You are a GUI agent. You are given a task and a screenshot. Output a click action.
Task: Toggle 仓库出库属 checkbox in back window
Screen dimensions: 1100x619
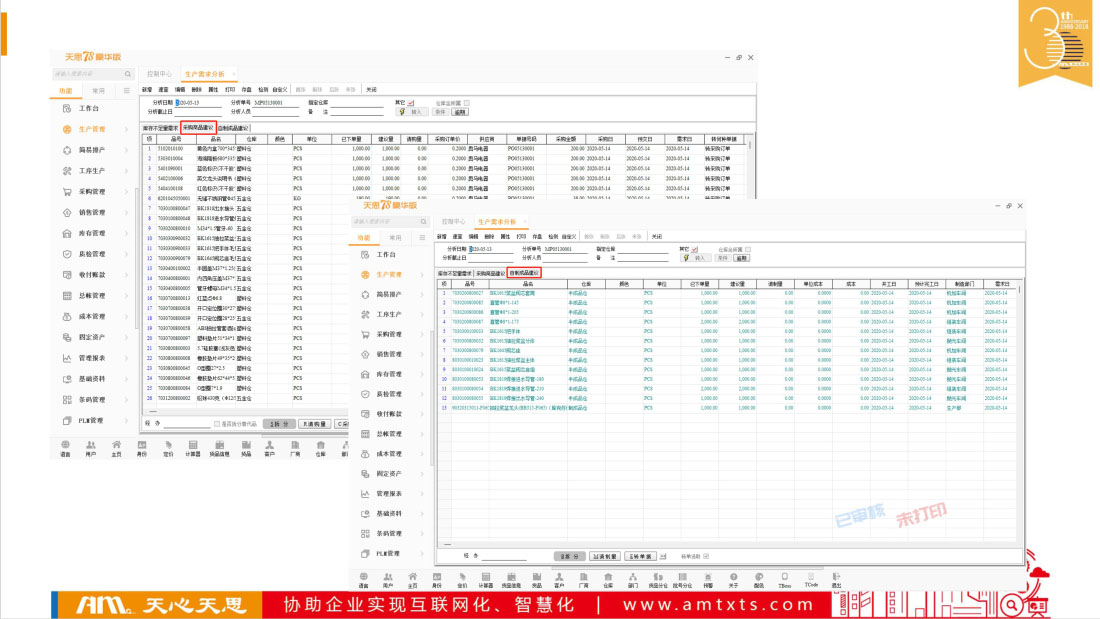point(466,103)
